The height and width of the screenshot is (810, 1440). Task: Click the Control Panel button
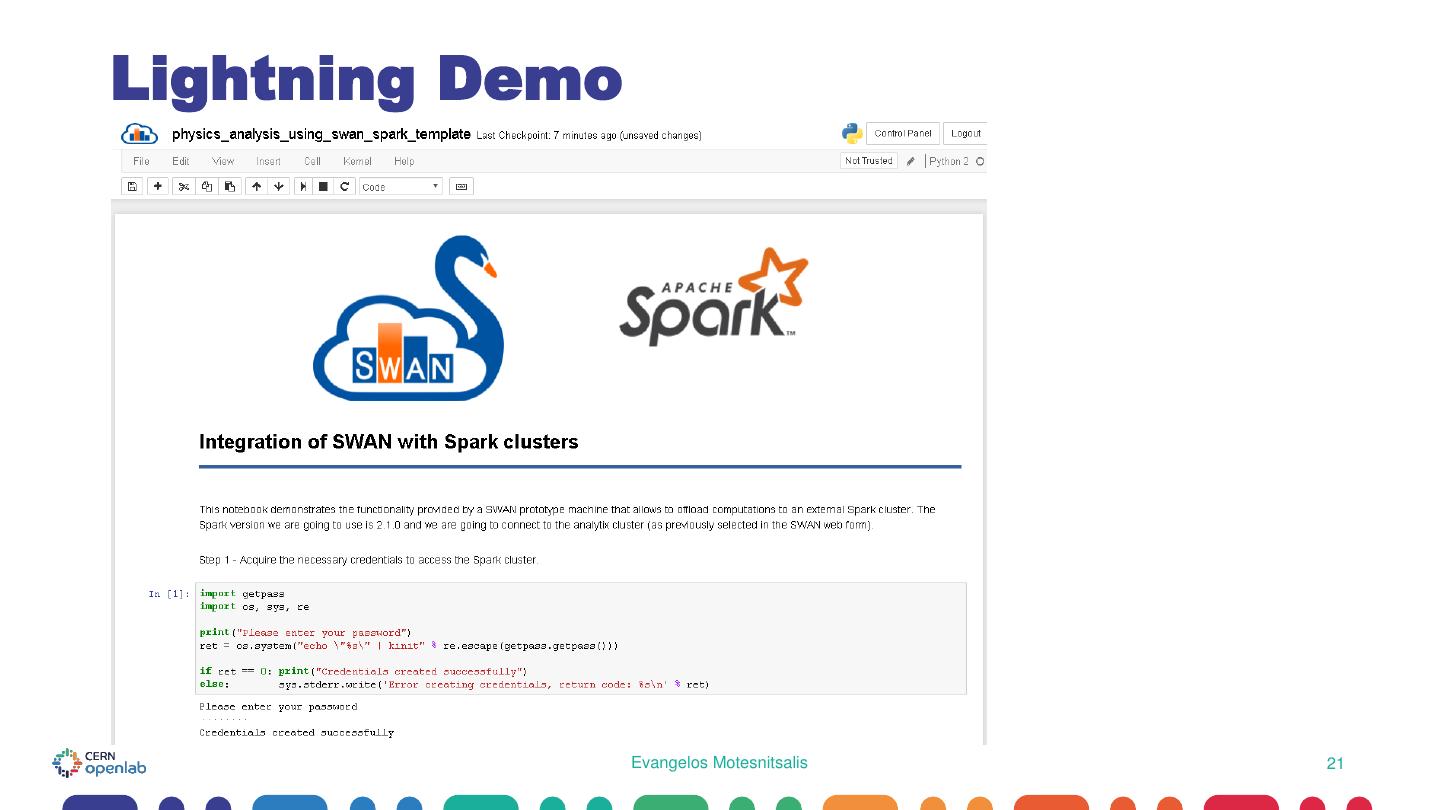(x=902, y=134)
